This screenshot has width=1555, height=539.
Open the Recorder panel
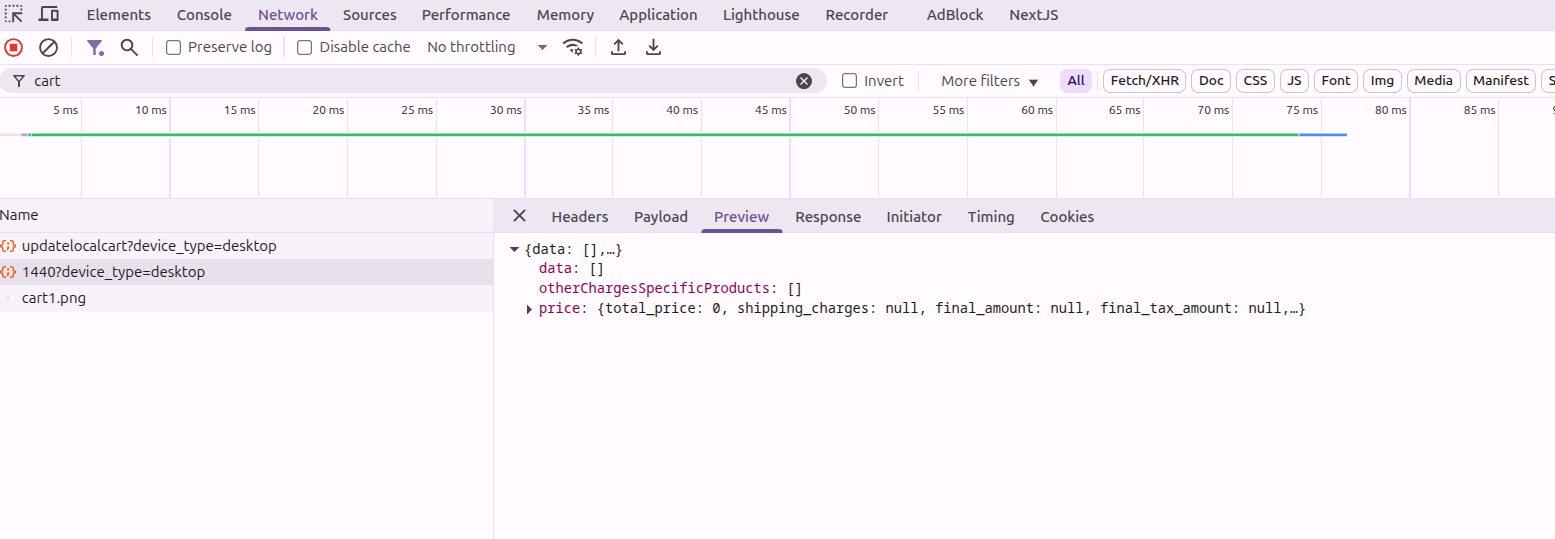[x=859, y=15]
